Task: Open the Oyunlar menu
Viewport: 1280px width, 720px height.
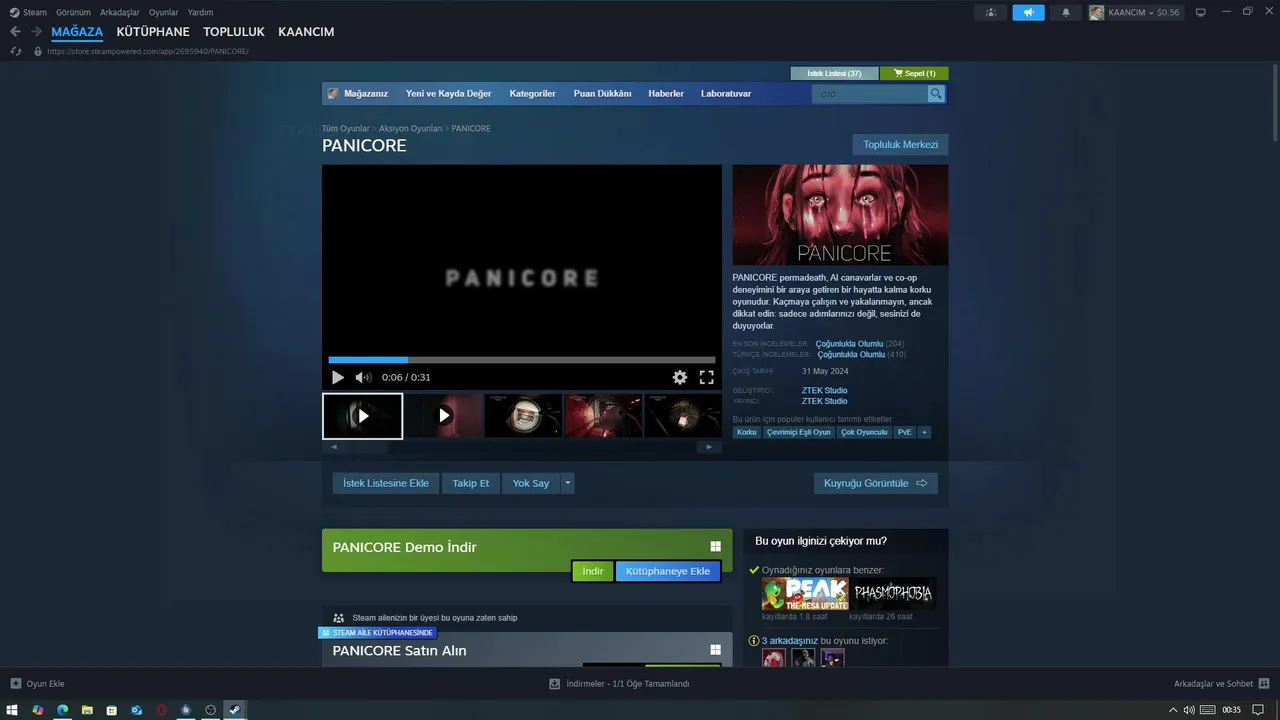Action: coord(164,12)
